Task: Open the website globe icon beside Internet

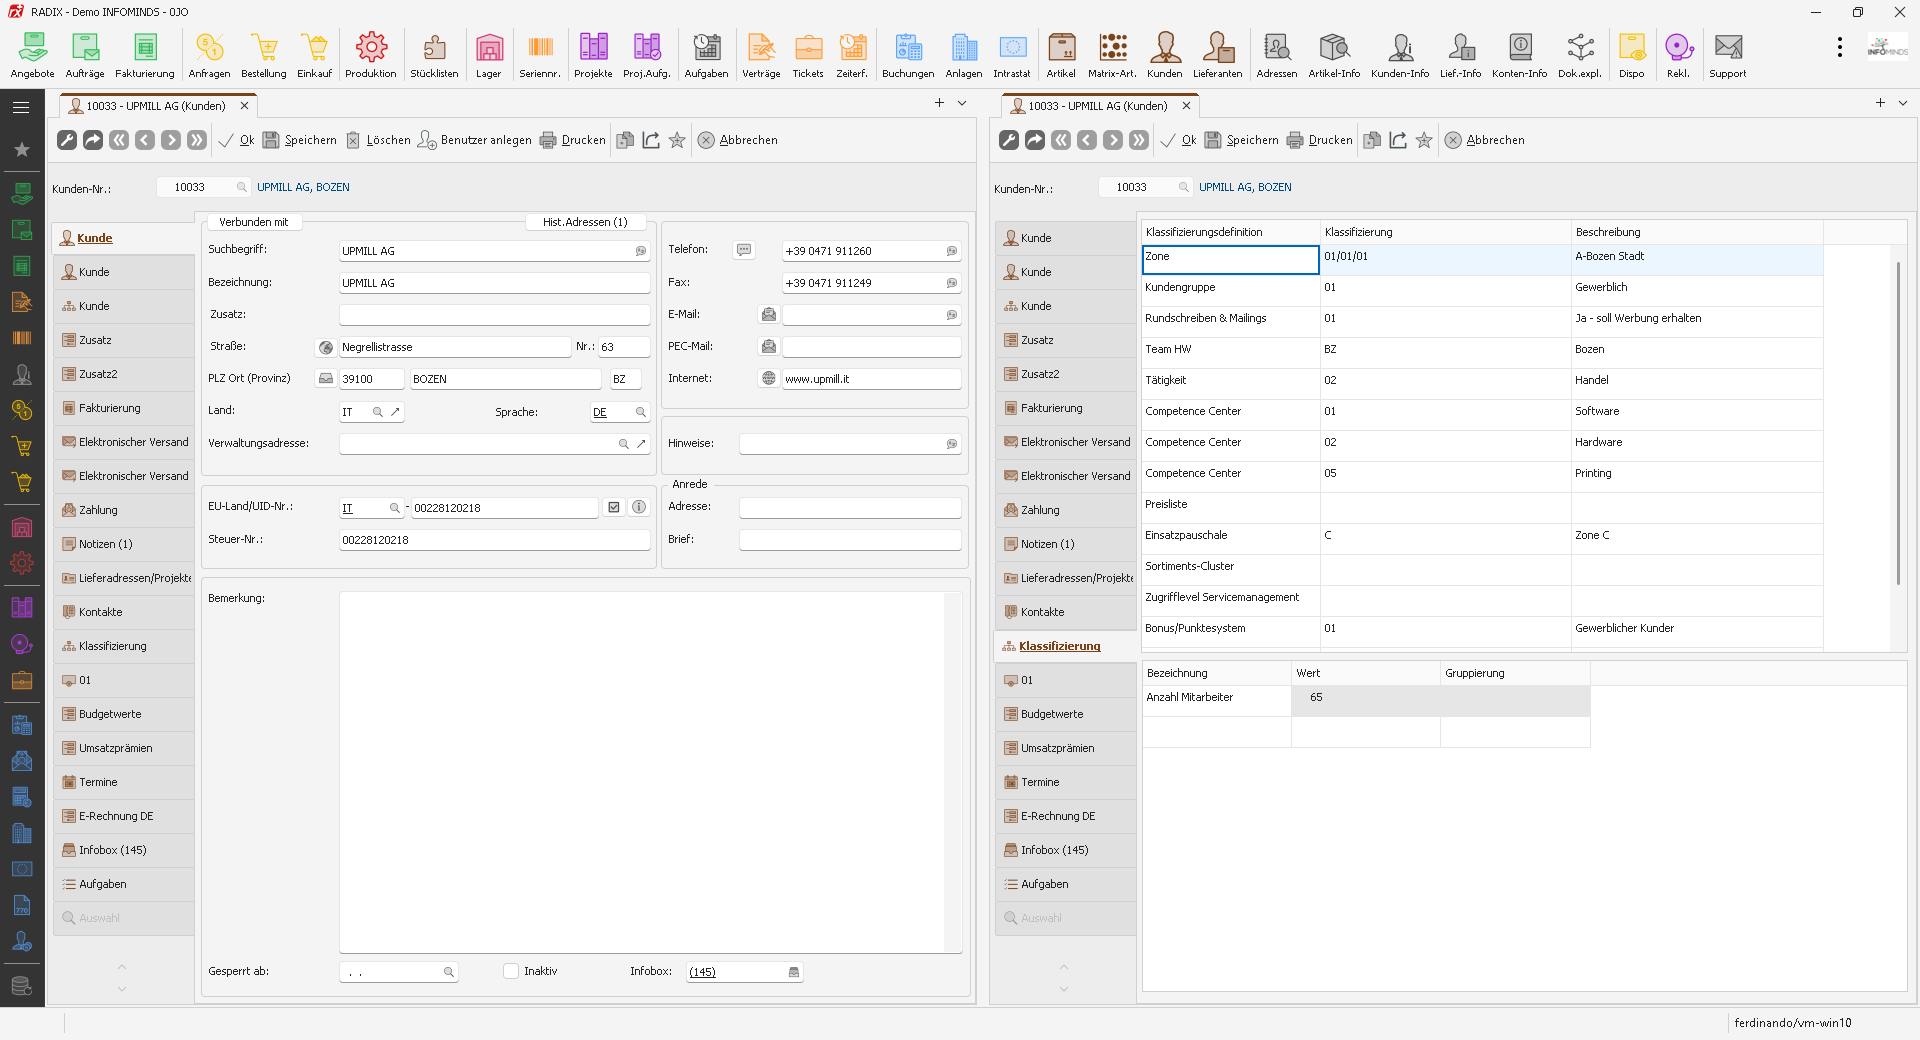Action: click(768, 379)
